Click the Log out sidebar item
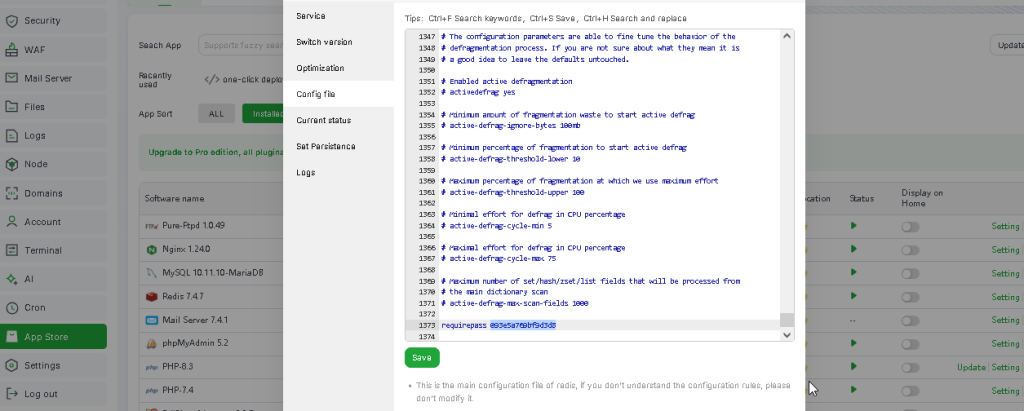This screenshot has width=1024, height=411. (54, 394)
